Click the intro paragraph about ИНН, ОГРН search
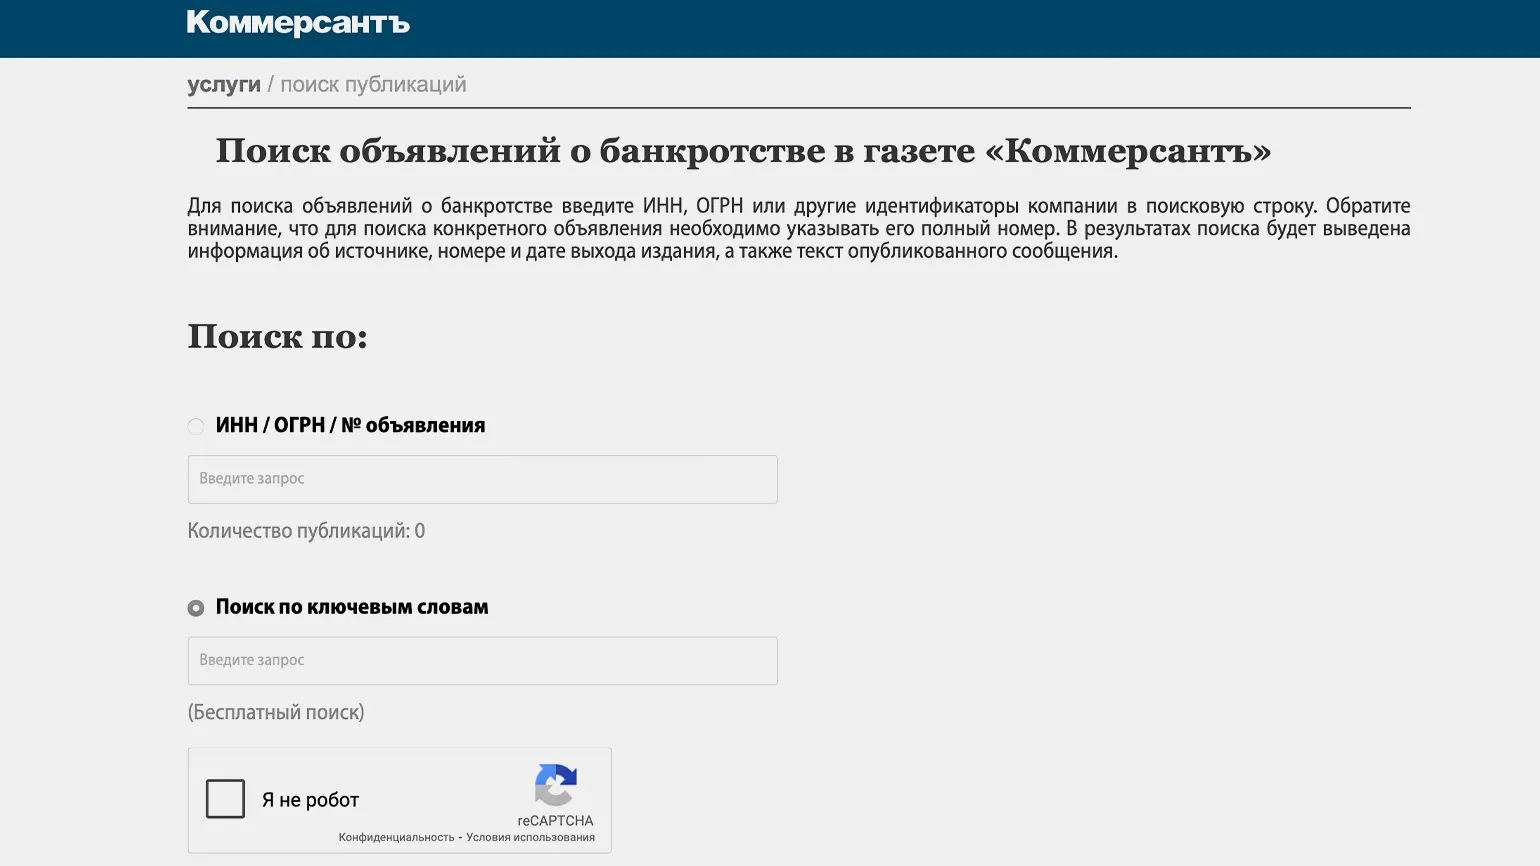 pos(798,228)
